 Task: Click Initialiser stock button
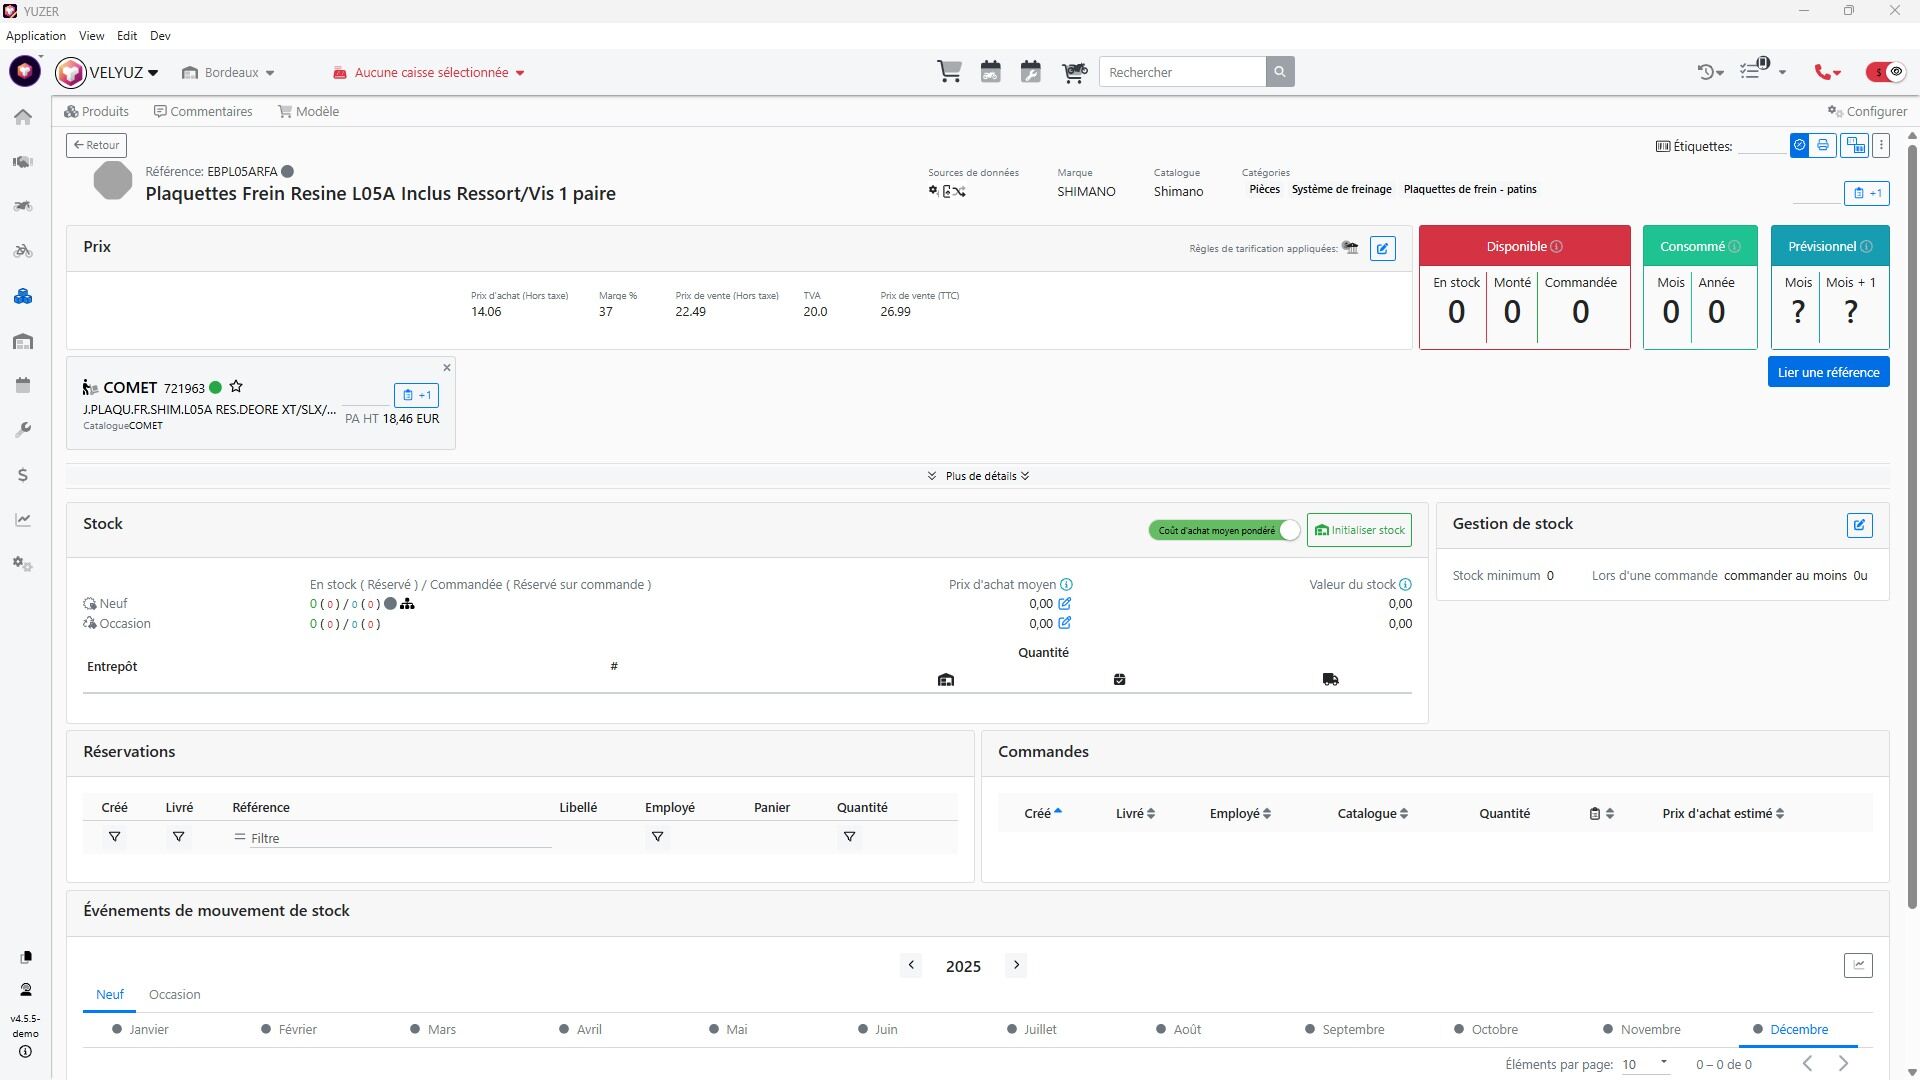[1358, 531]
